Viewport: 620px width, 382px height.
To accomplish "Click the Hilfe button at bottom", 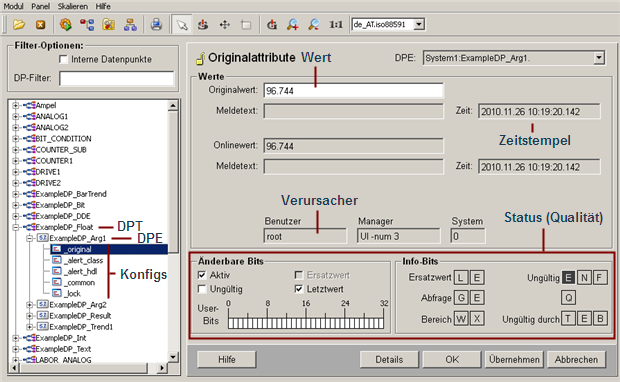I will coord(227,359).
